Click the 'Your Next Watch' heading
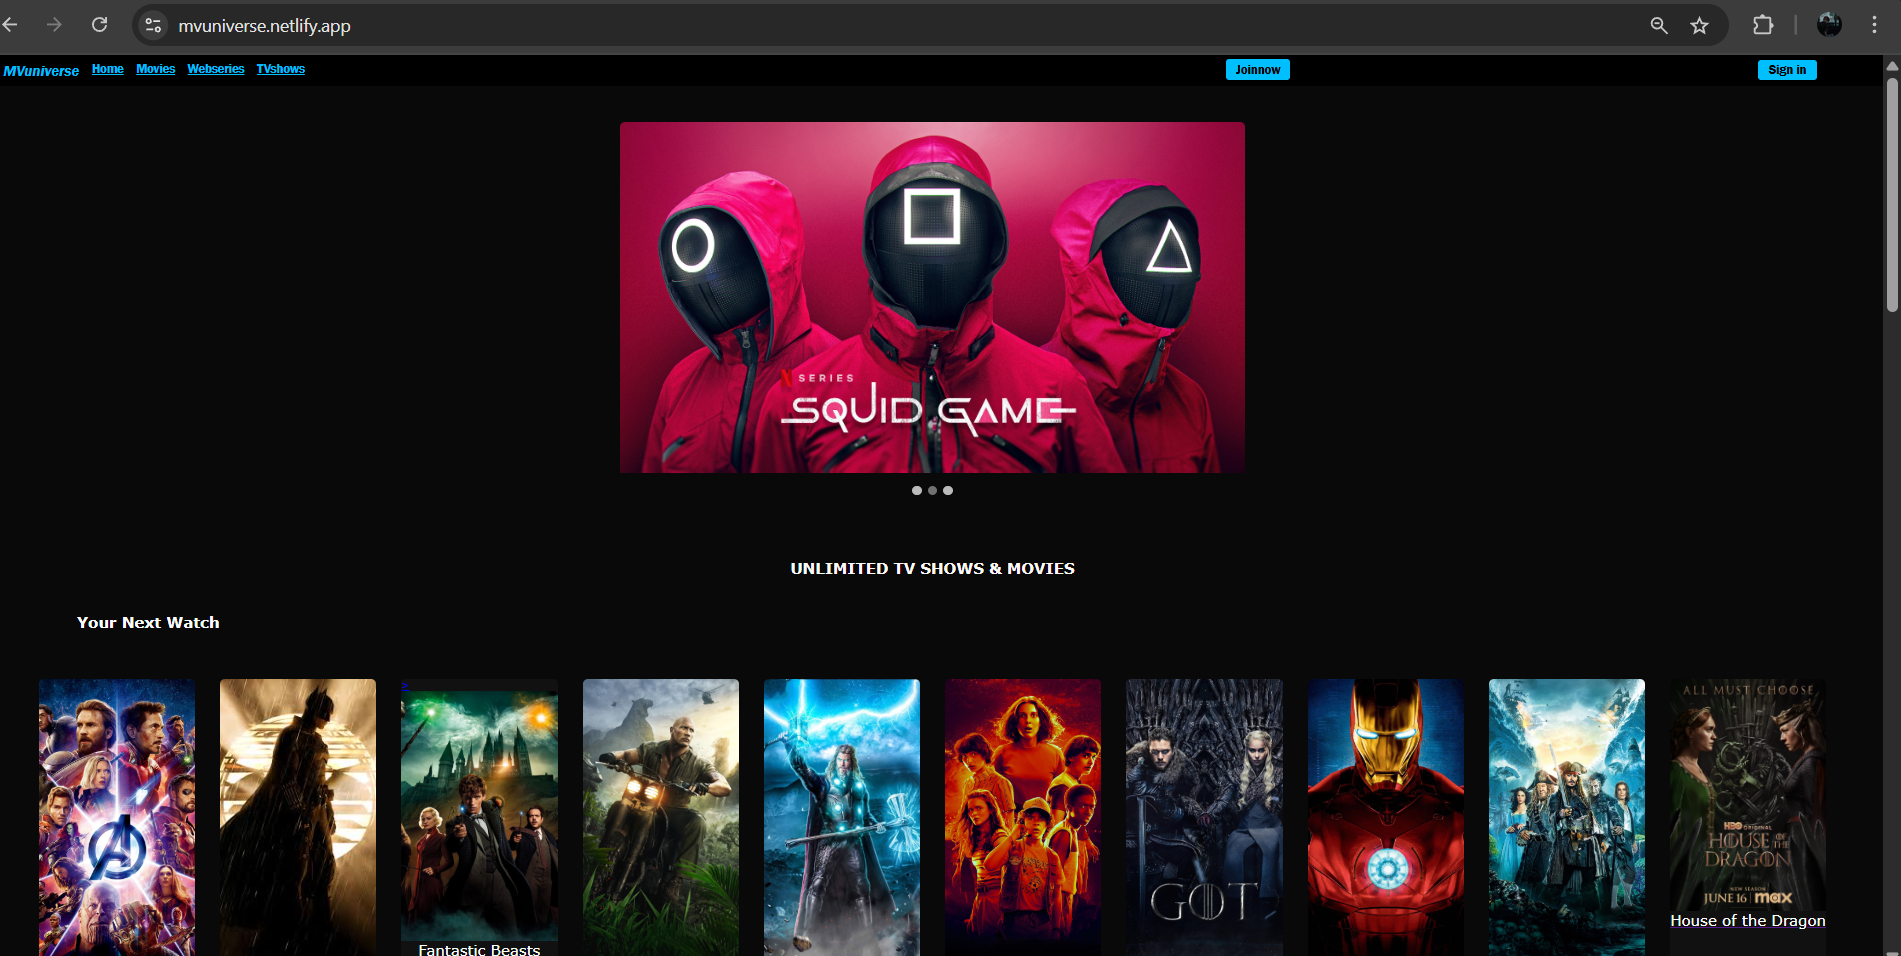1901x956 pixels. [x=148, y=622]
